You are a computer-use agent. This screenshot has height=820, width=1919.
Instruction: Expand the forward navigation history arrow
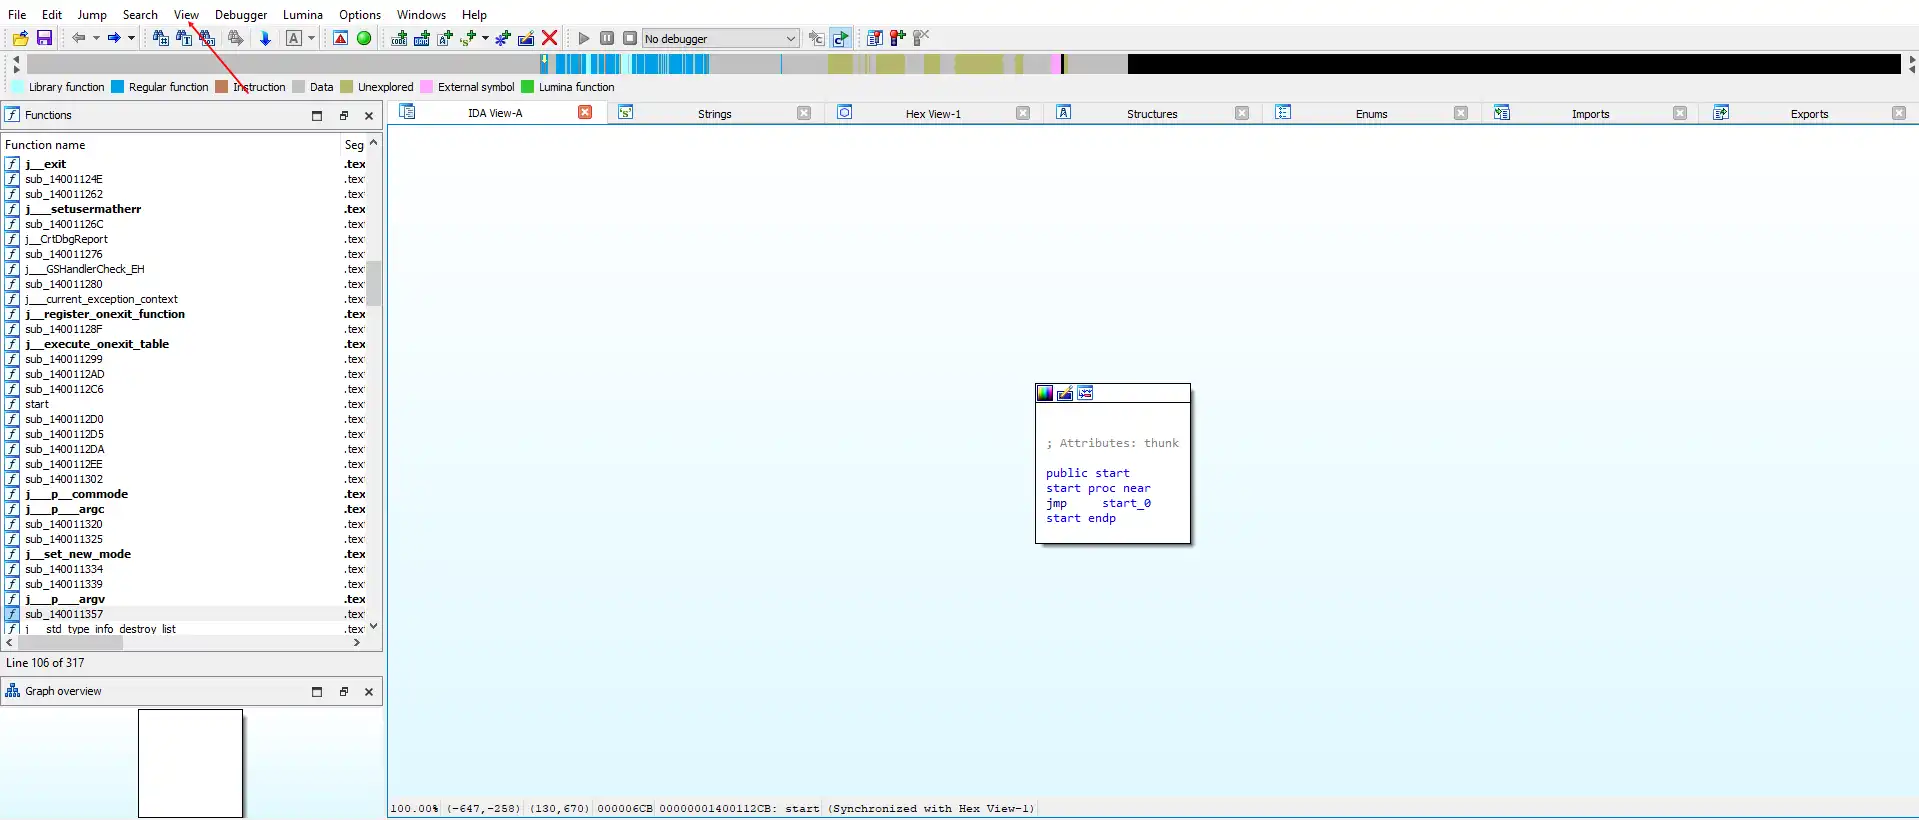[x=131, y=38]
